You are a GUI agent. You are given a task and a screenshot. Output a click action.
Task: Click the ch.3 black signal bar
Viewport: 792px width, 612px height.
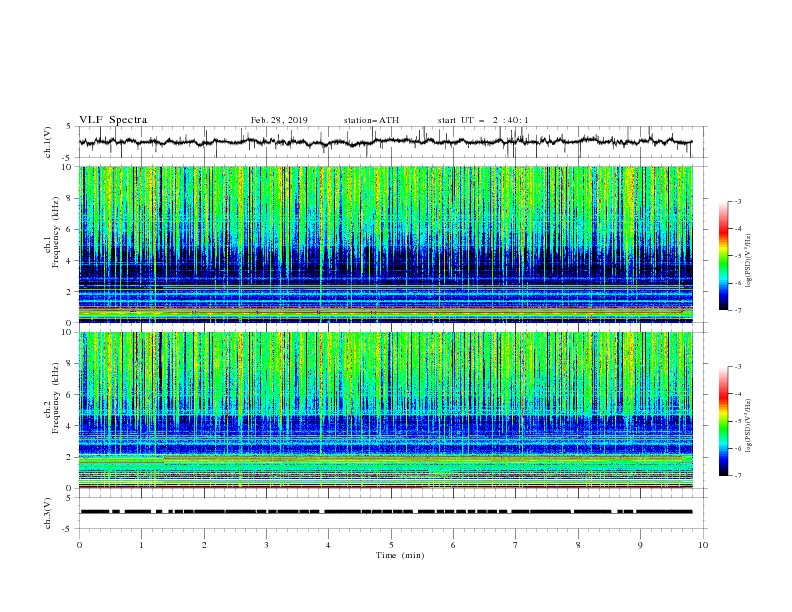(x=386, y=512)
